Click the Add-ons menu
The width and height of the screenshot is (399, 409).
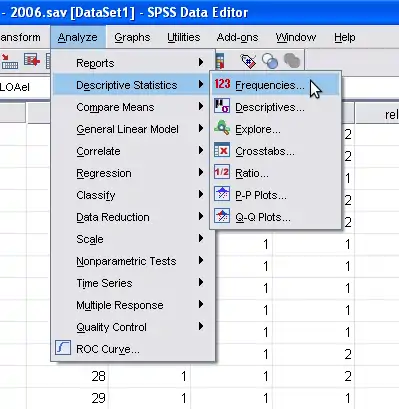(237, 37)
